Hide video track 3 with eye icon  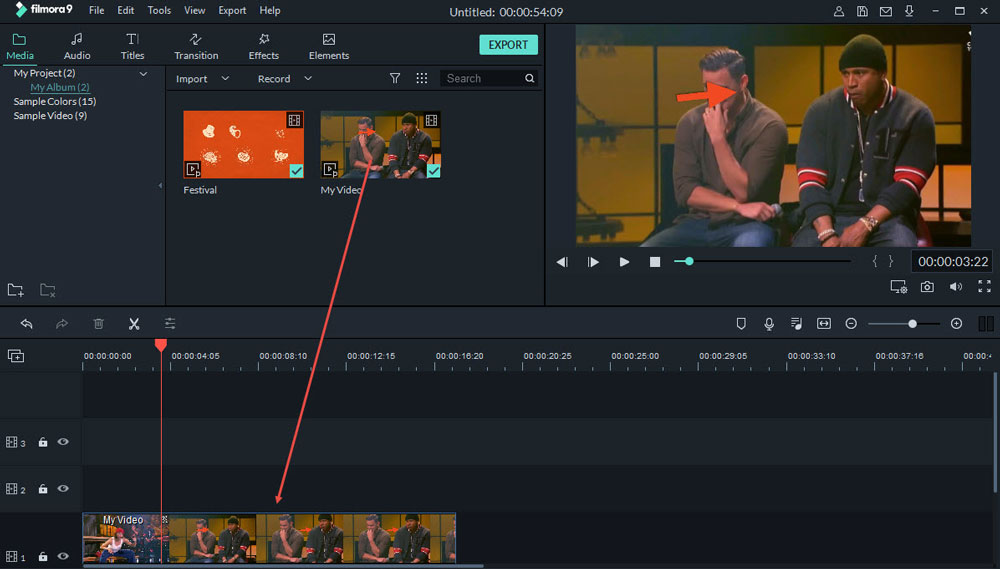[x=63, y=442]
